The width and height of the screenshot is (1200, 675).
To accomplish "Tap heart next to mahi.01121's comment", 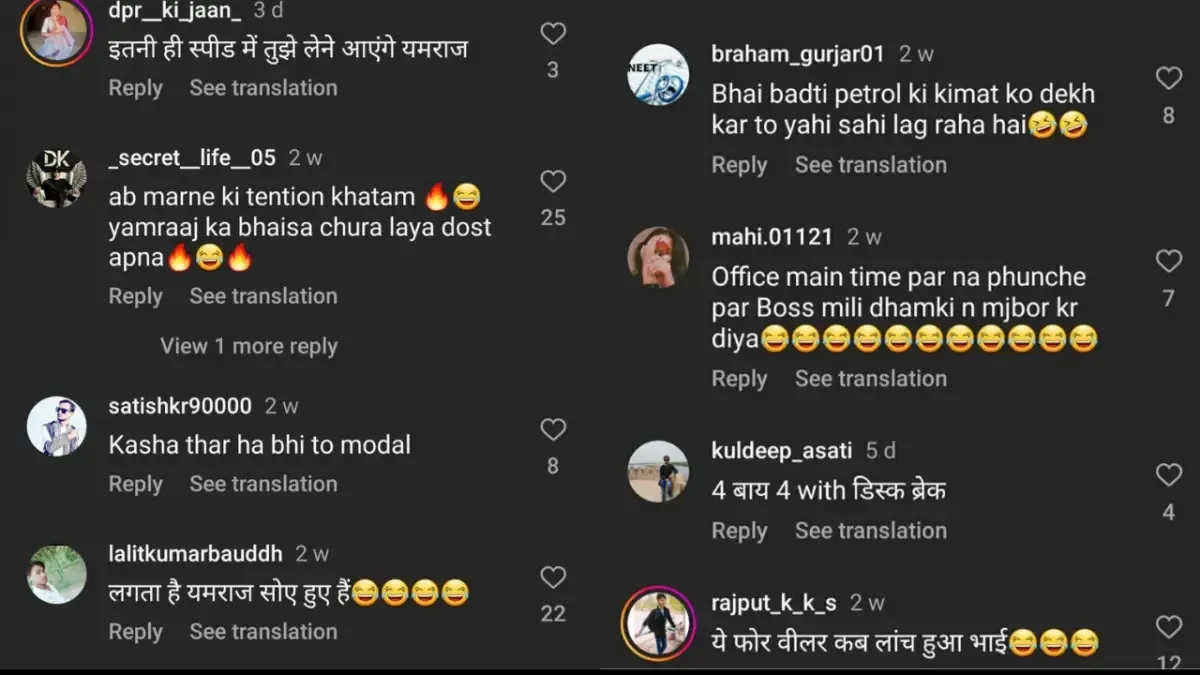I will tap(1168, 262).
